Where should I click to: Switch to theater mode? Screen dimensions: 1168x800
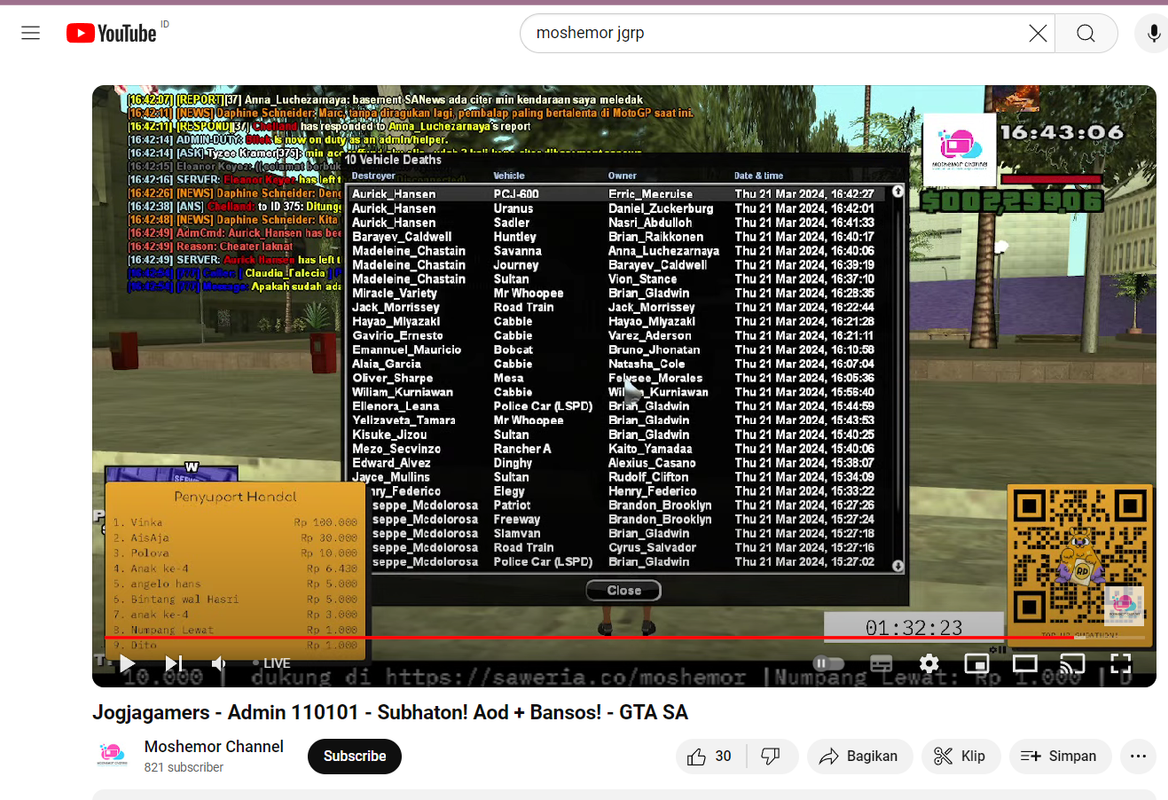coord(1025,663)
